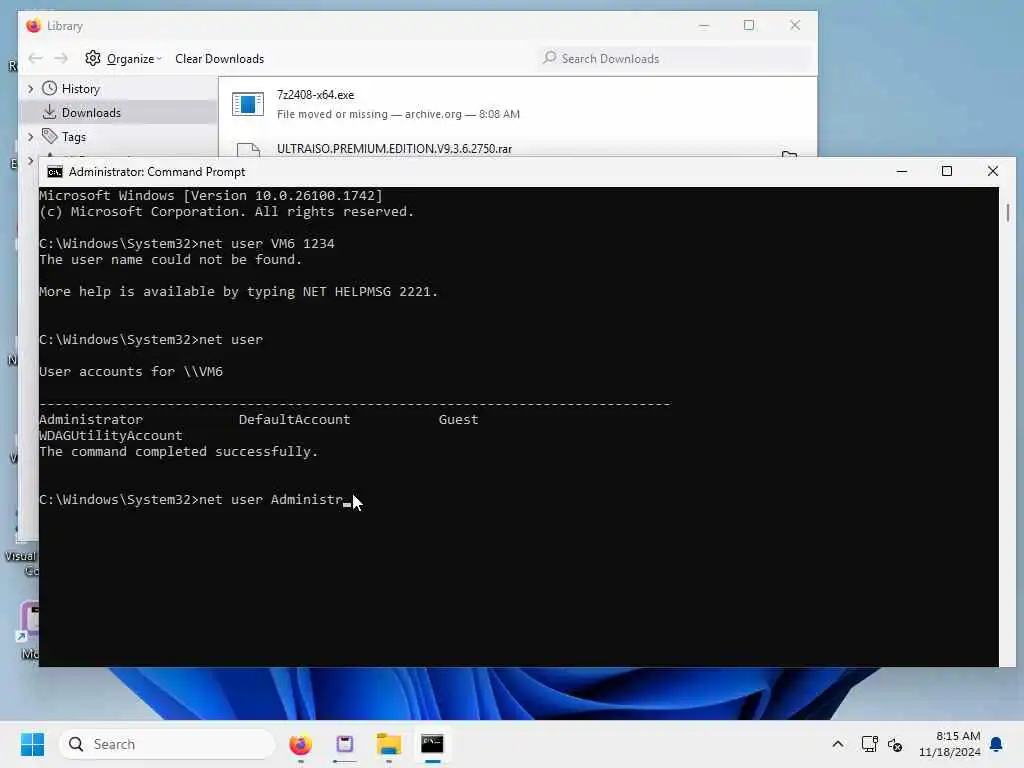Open the Organize dropdown arrow in Library

click(x=159, y=59)
